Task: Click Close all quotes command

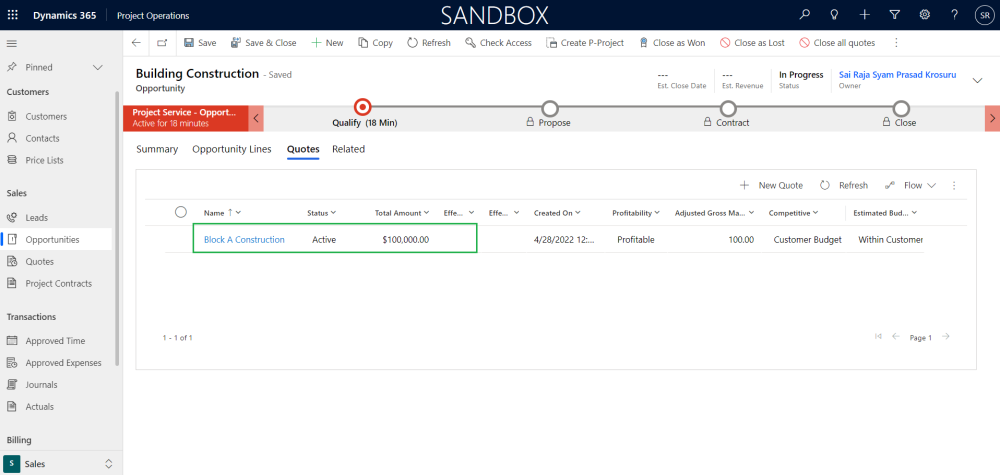Action: [837, 43]
